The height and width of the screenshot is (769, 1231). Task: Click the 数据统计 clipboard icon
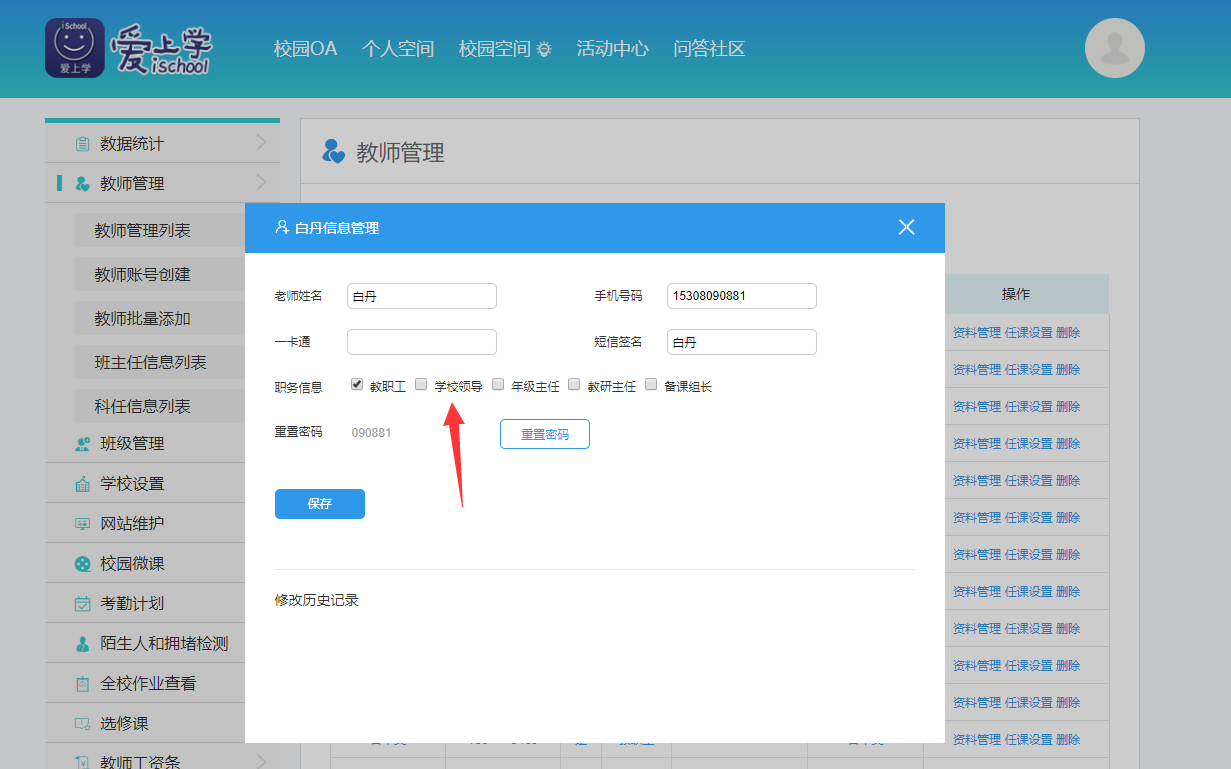pos(82,144)
